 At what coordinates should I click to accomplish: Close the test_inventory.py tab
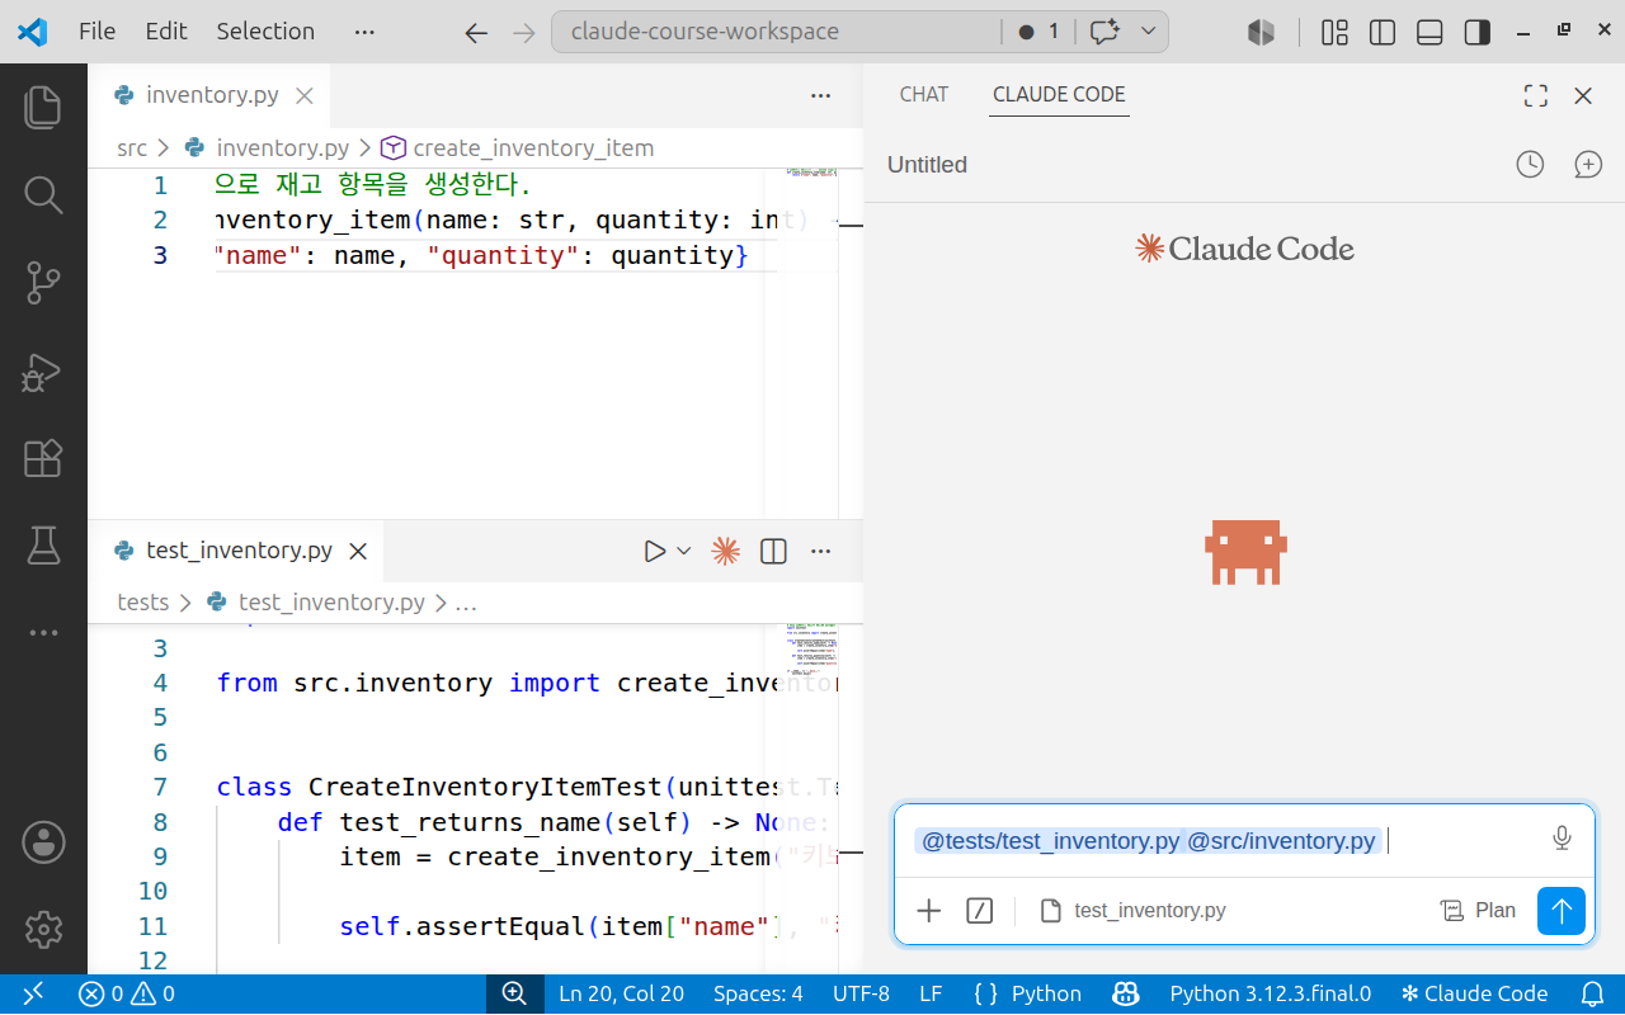(358, 551)
